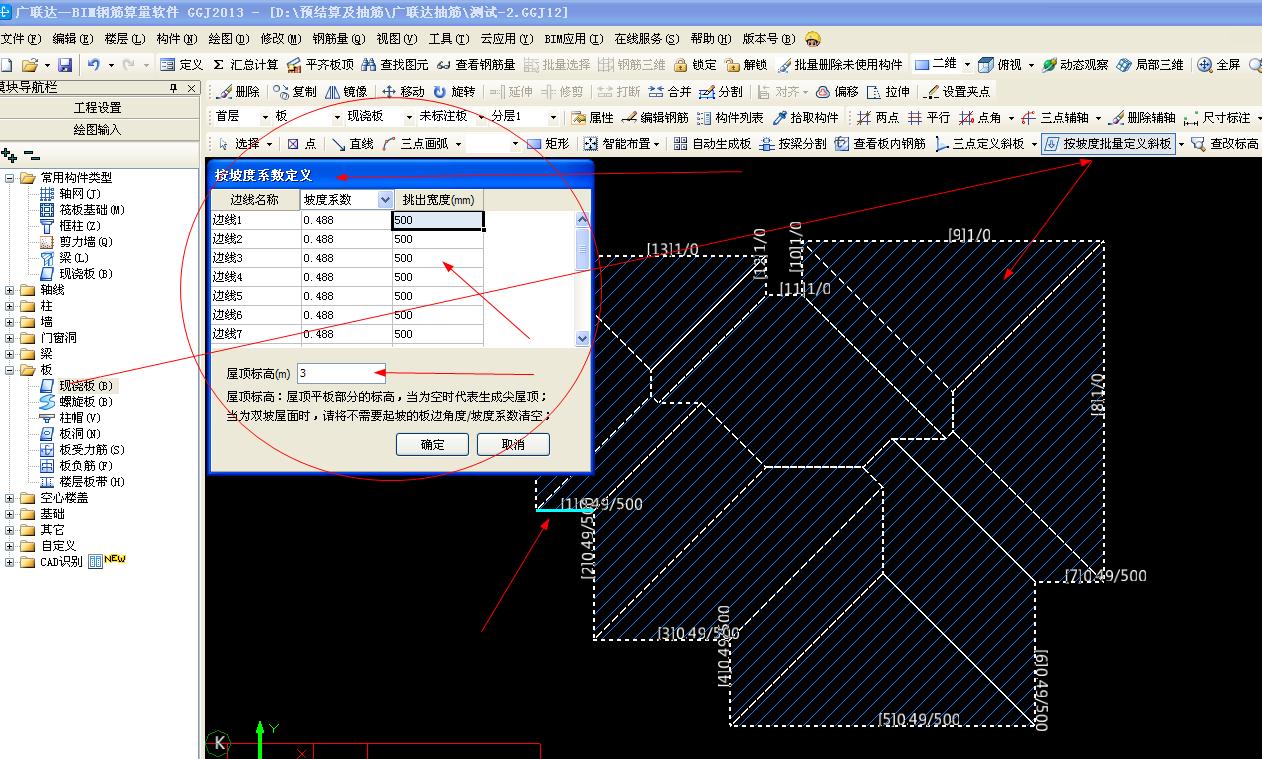
Task: Click 移动 move tool
Action: click(x=403, y=91)
